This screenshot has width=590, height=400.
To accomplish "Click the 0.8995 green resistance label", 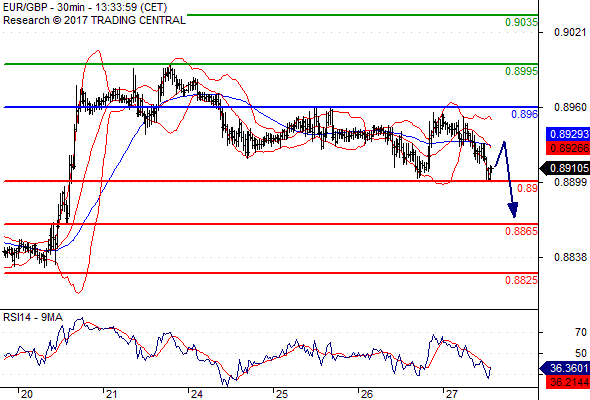I will (521, 71).
